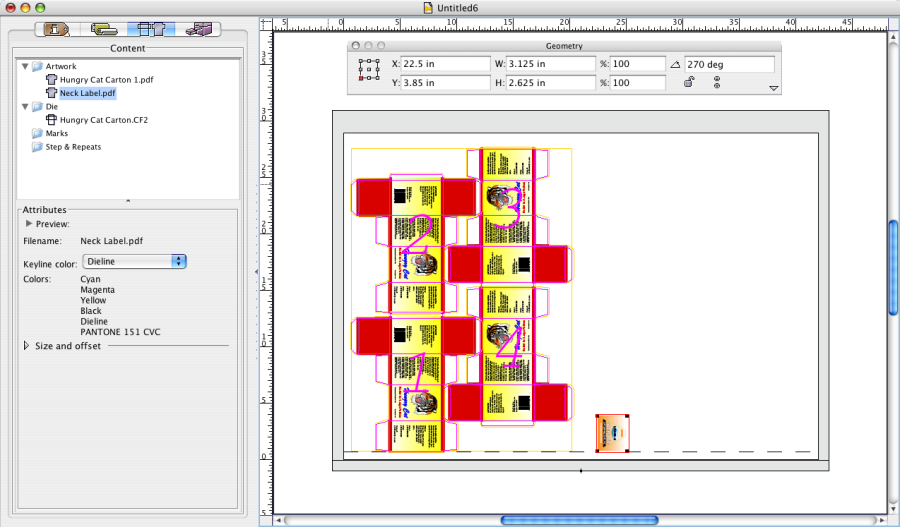Select carton number 3 on the layout

pyautogui.click(x=508, y=215)
